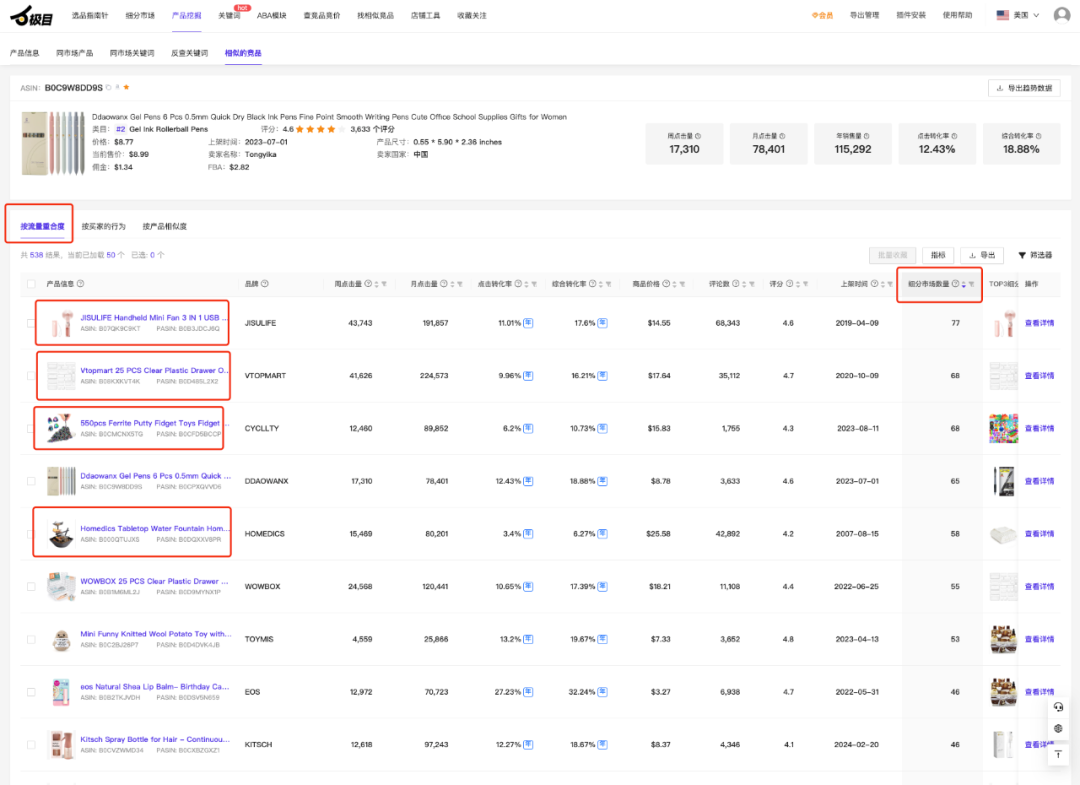Image resolution: width=1080 pixels, height=785 pixels.
Task: Check the Homedics Tabletop Water Fountain row
Action: [31, 534]
